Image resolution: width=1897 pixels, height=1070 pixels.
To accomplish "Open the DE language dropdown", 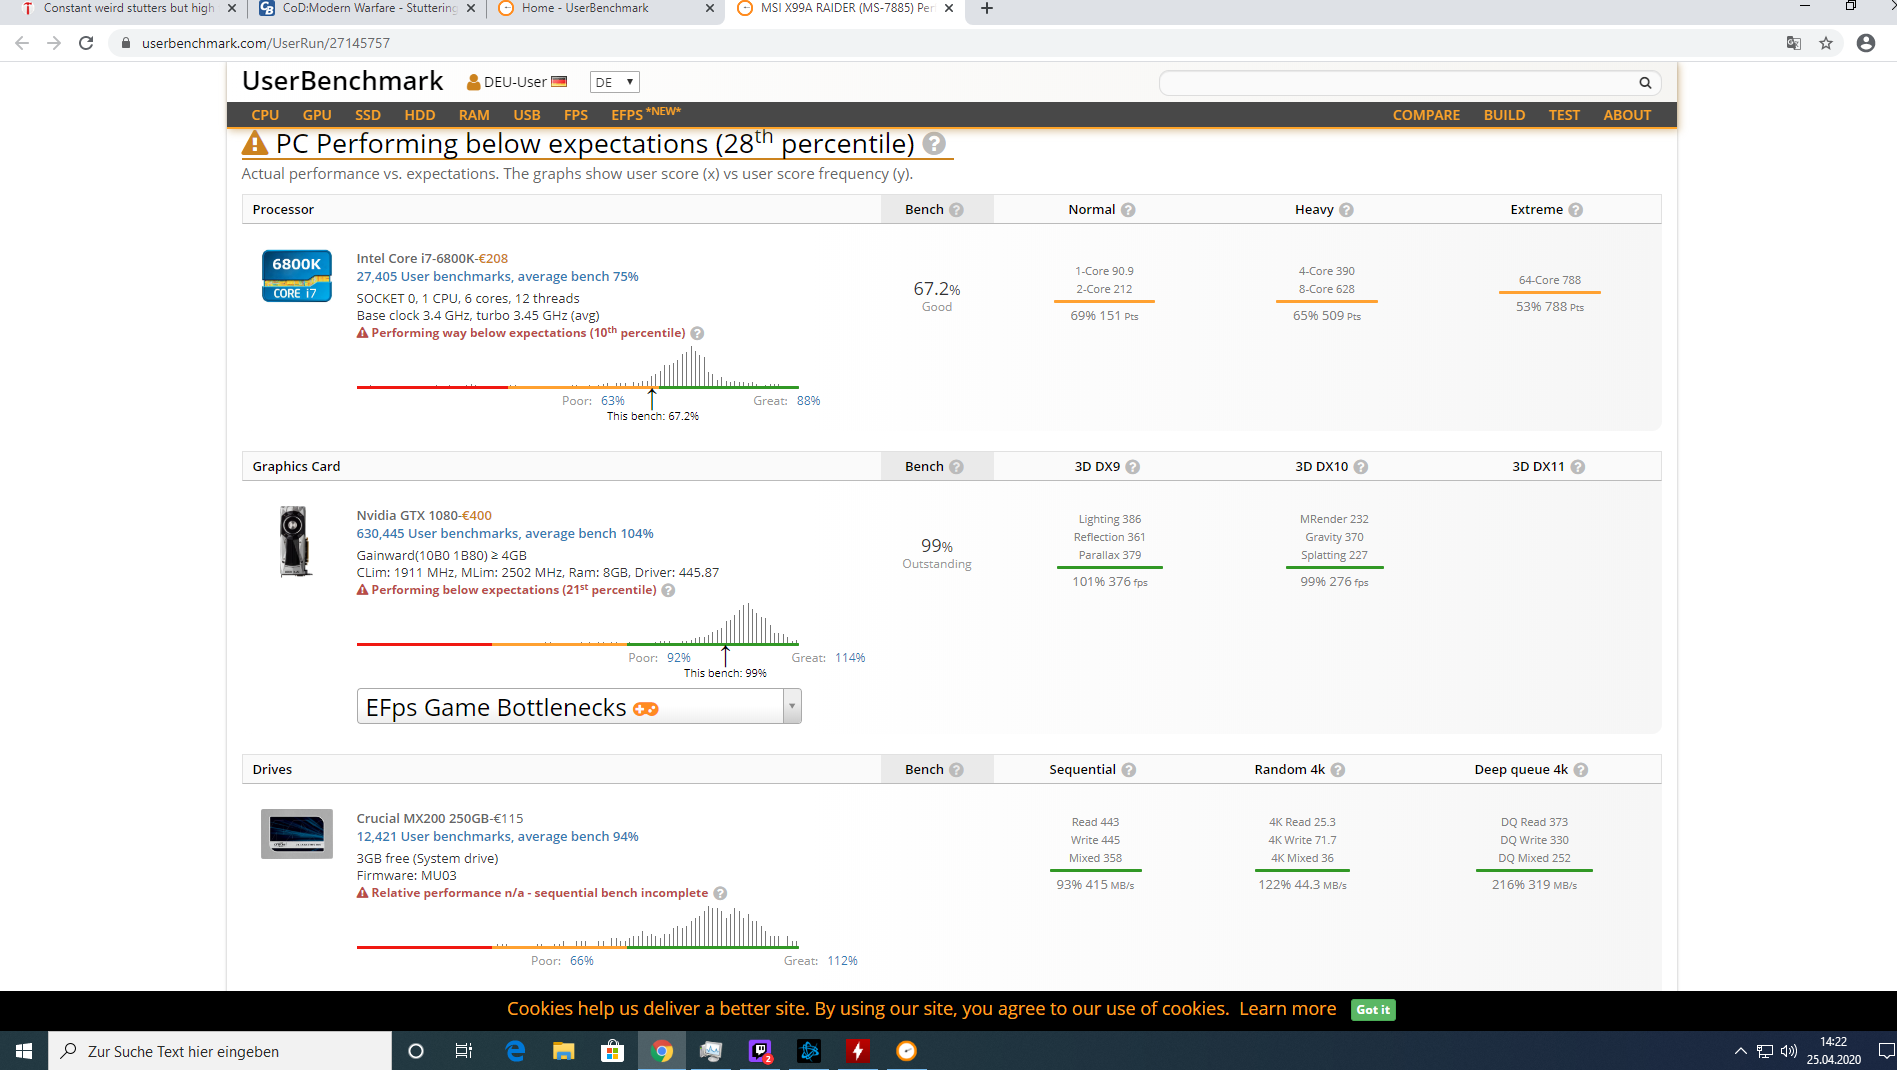I will click(x=614, y=82).
